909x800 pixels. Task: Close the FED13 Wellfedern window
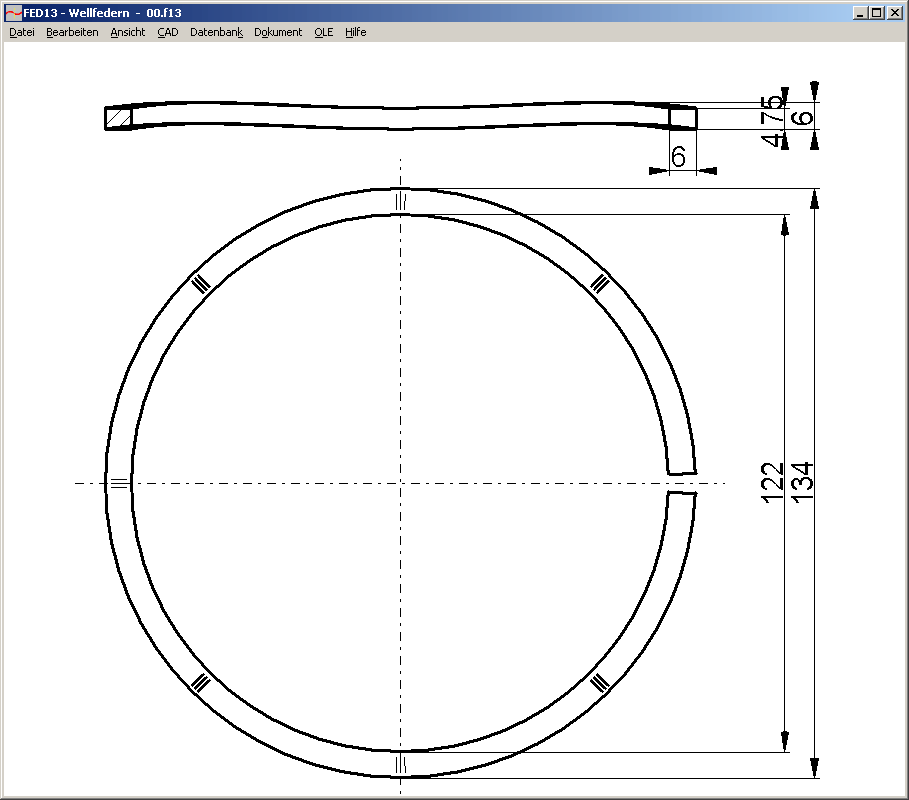[894, 13]
